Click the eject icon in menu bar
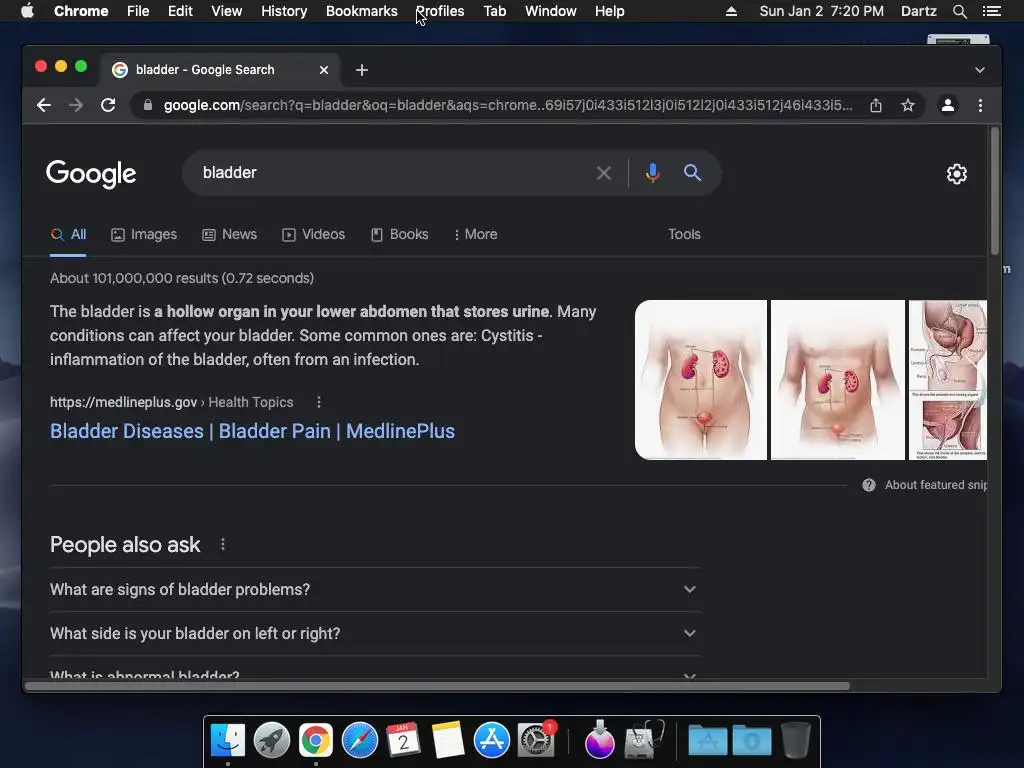This screenshot has height=768, width=1024. coord(731,11)
